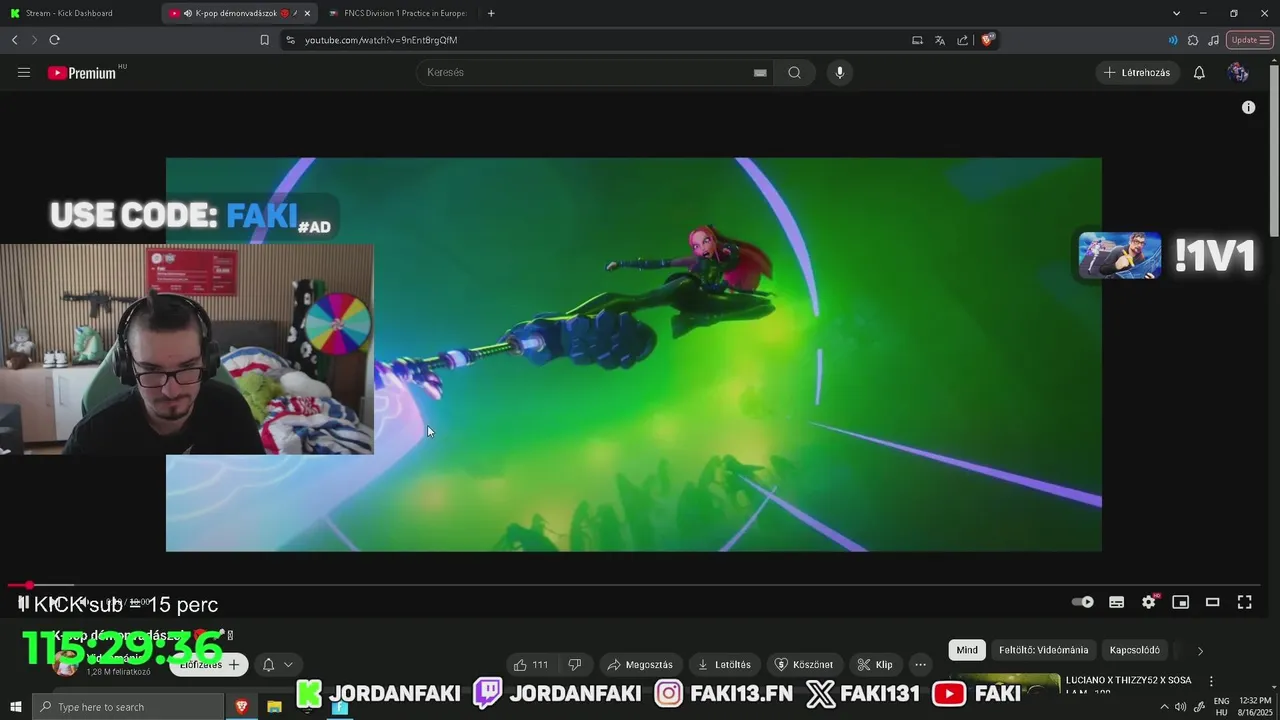The image size is (1280, 720).
Task: Click the Windows taskbar search box
Action: tap(128, 707)
